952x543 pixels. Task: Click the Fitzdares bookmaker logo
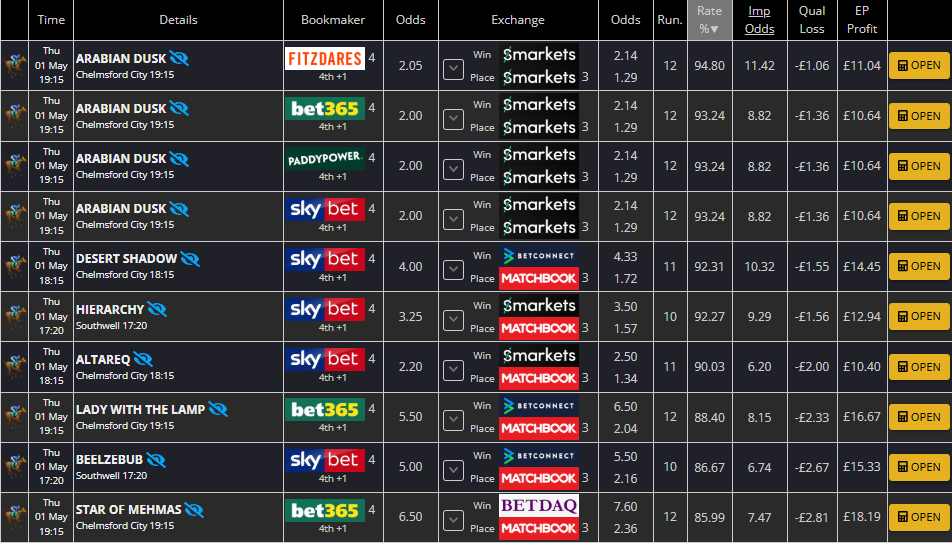[x=324, y=59]
